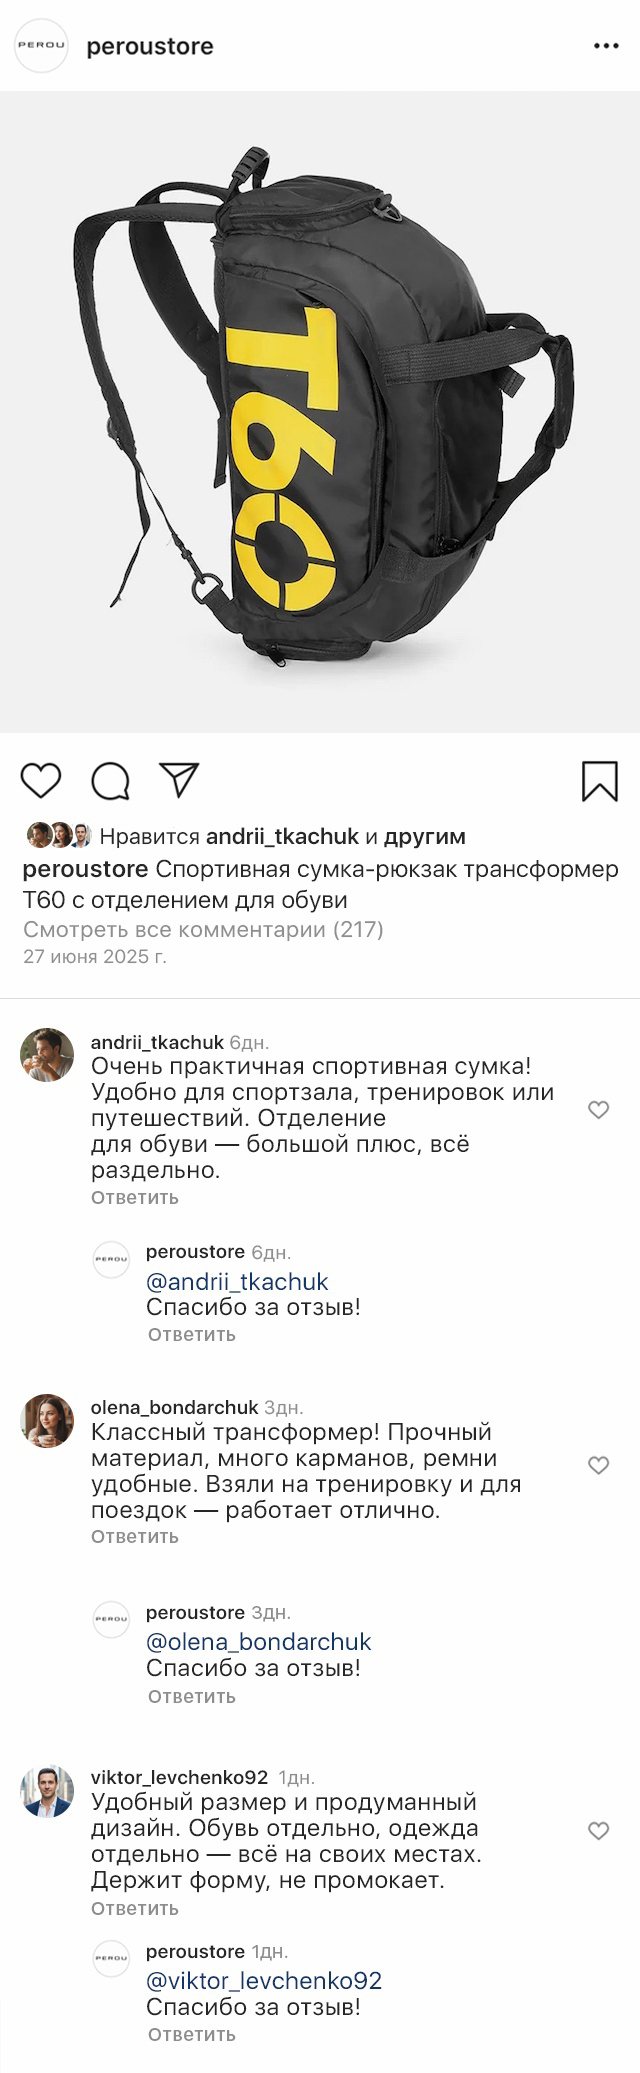The image size is (640, 2073).
Task: Like andrii_tkachuk's comment
Action: click(598, 1110)
